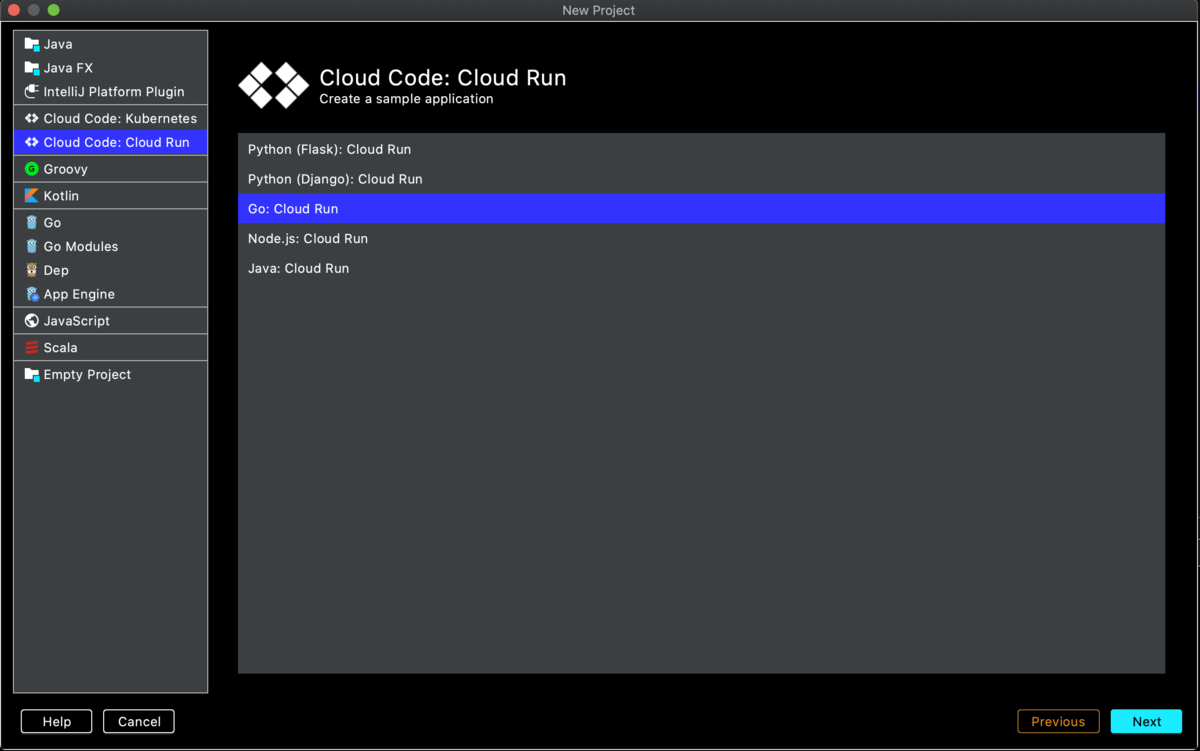Viewport: 1200px width, 751px height.
Task: Go back with the Previous button
Action: click(1058, 722)
